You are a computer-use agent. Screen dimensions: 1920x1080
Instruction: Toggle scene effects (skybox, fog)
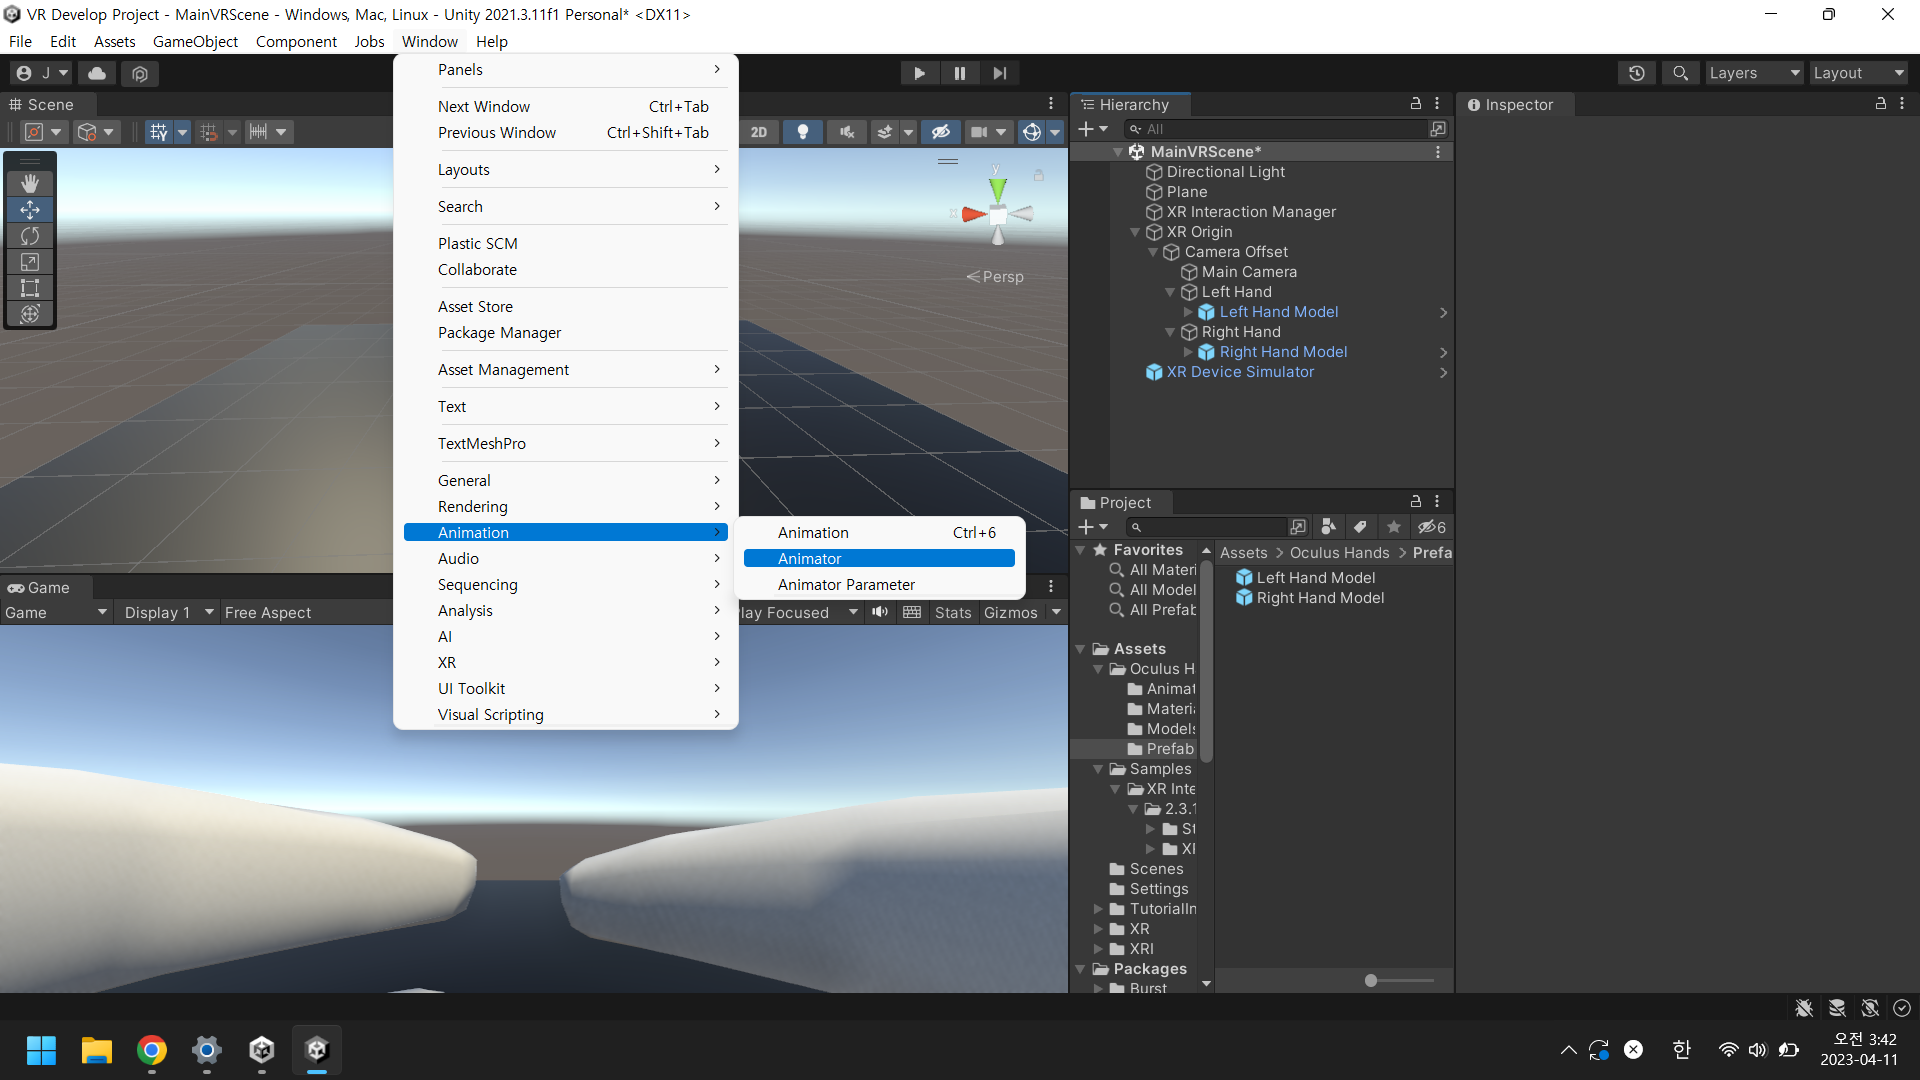tap(885, 132)
